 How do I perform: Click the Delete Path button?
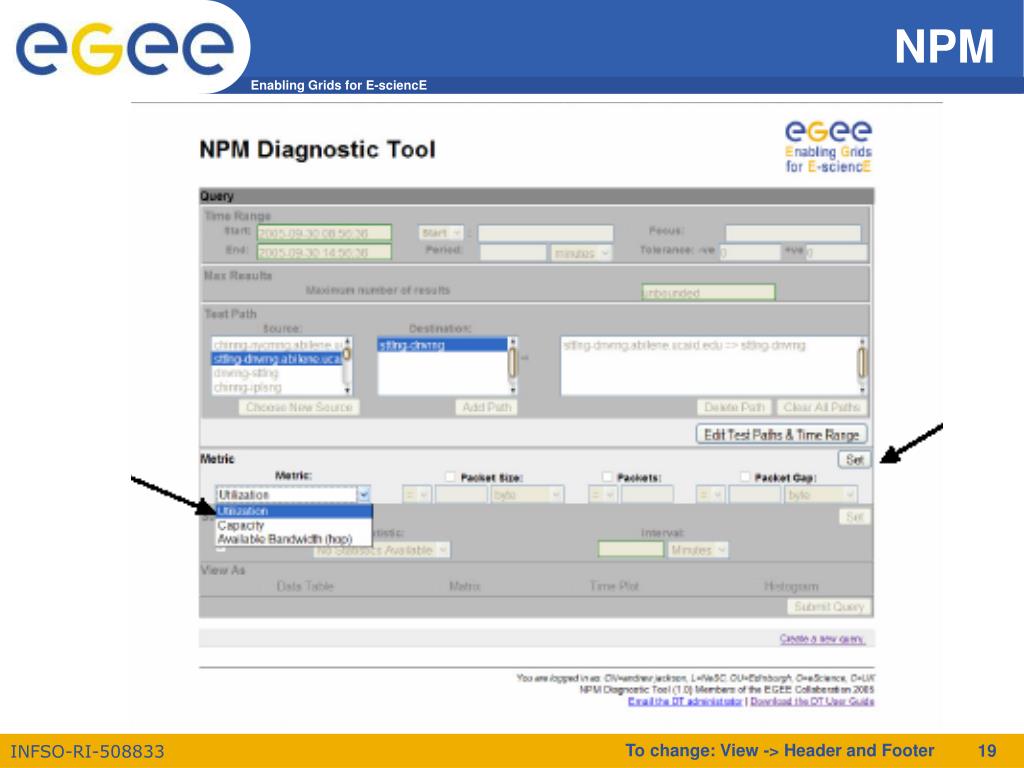734,407
